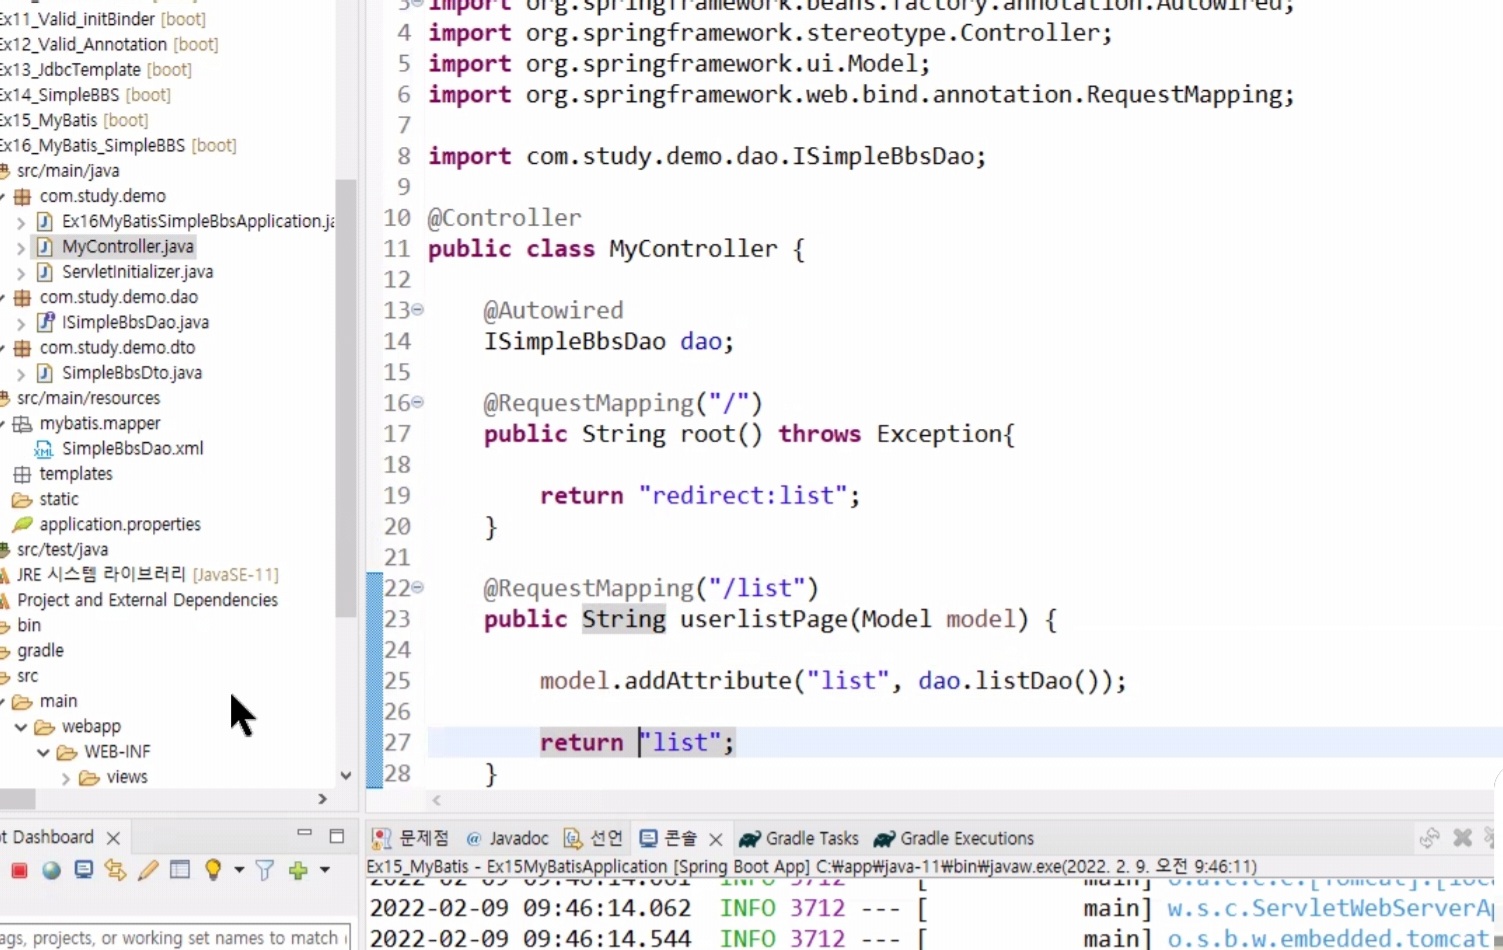Open the Gradle Tasks tab
The image size is (1503, 950).
click(799, 838)
